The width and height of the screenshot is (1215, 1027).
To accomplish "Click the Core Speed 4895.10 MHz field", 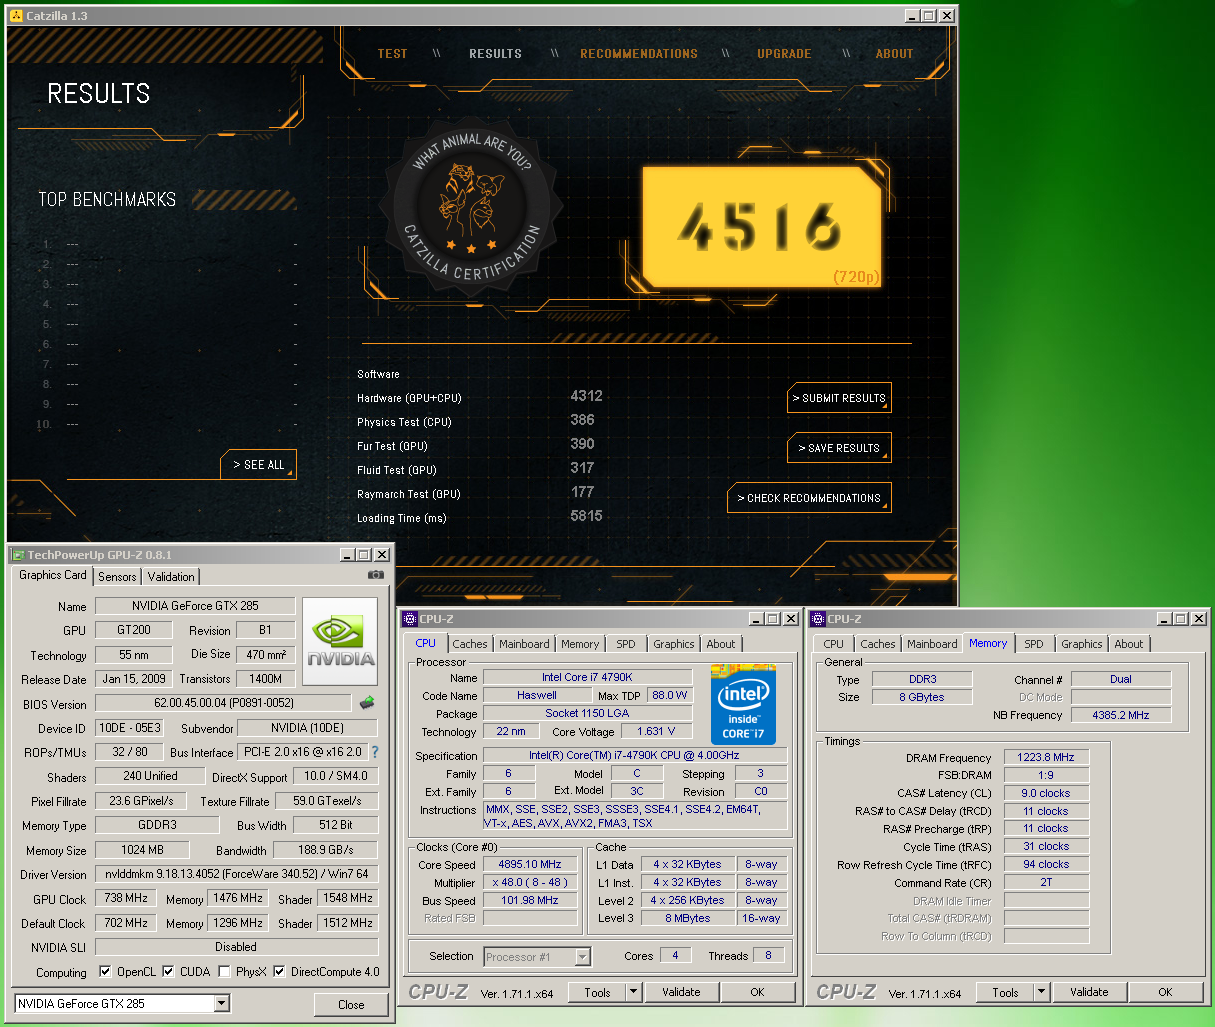I will [530, 864].
